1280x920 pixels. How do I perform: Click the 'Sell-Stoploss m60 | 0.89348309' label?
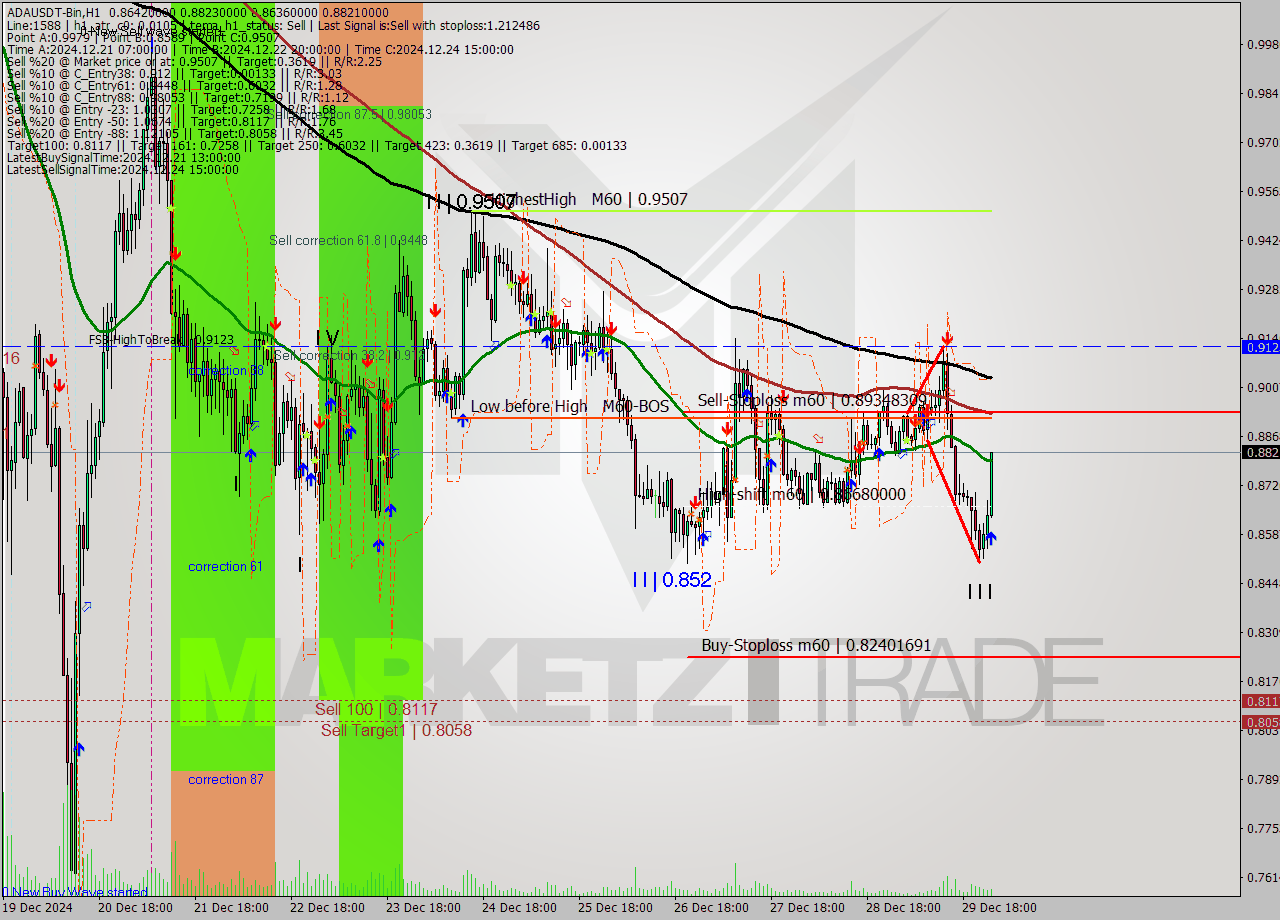click(812, 400)
